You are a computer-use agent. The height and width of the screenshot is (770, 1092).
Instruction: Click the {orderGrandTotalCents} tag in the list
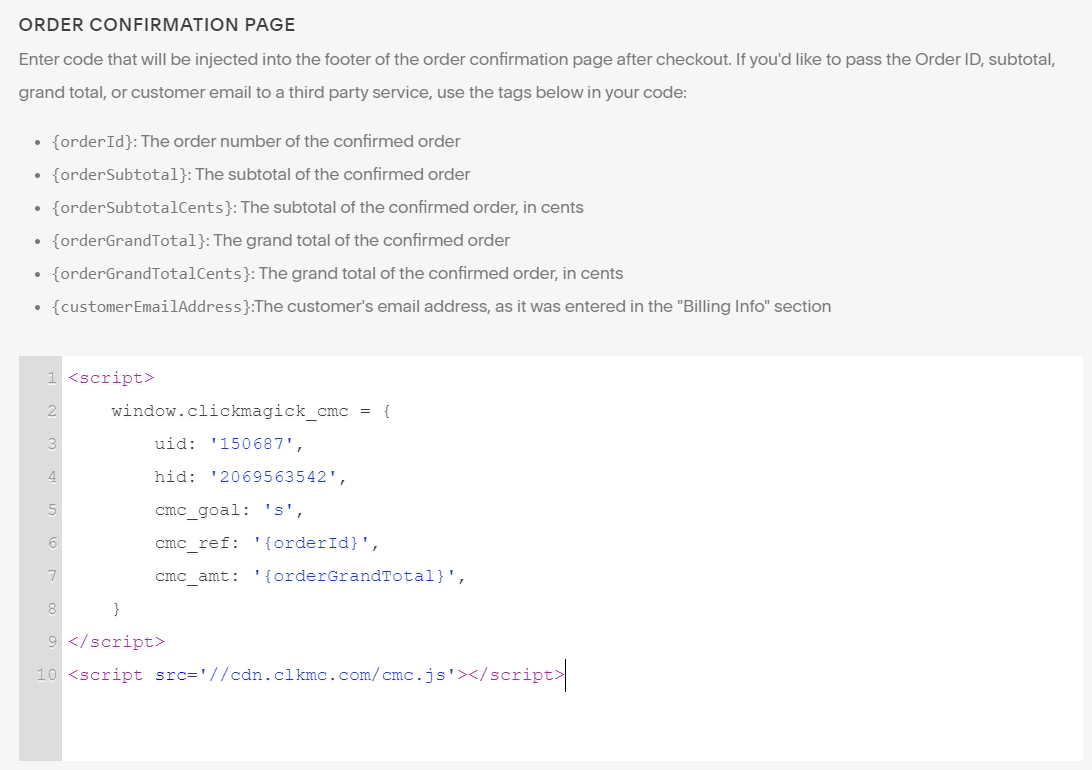click(x=152, y=274)
